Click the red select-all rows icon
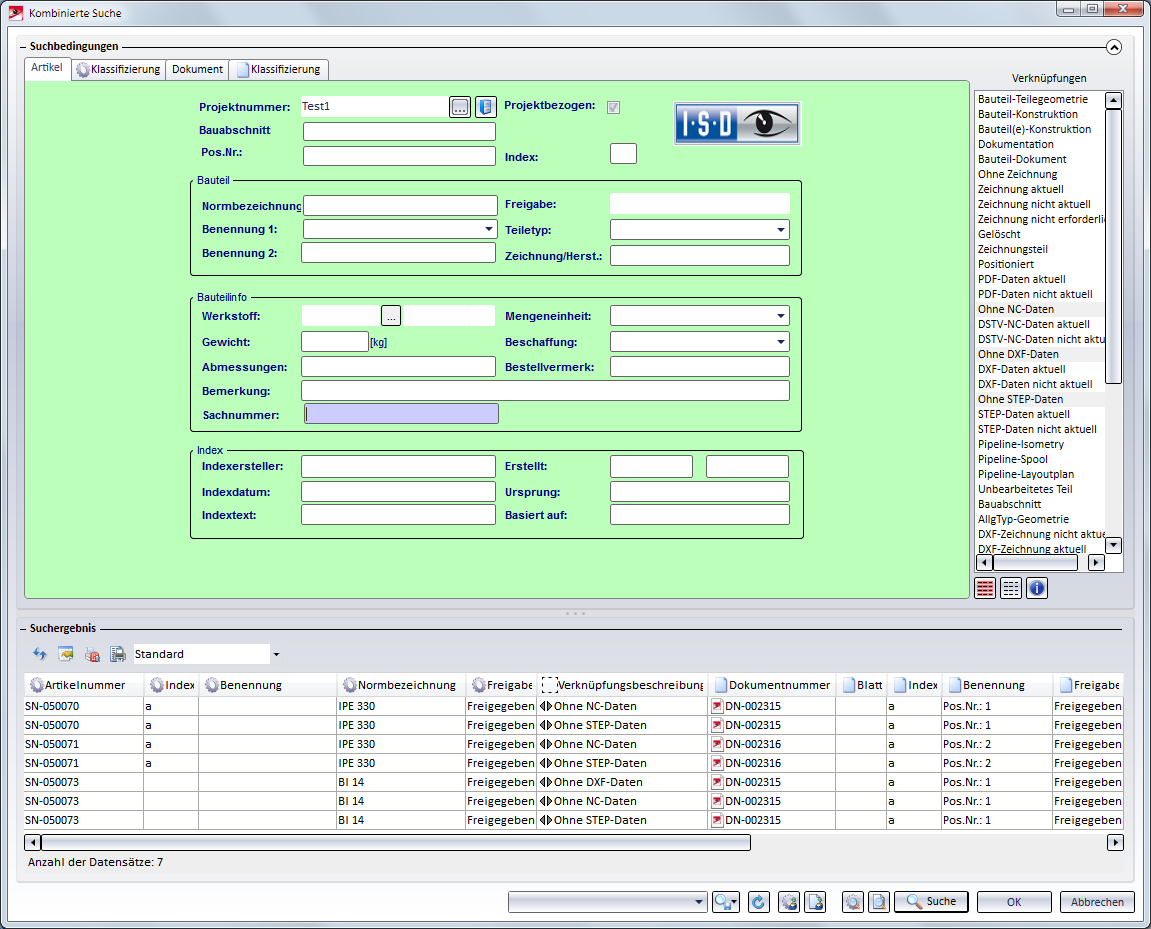The width and height of the screenshot is (1151, 929). (x=985, y=588)
